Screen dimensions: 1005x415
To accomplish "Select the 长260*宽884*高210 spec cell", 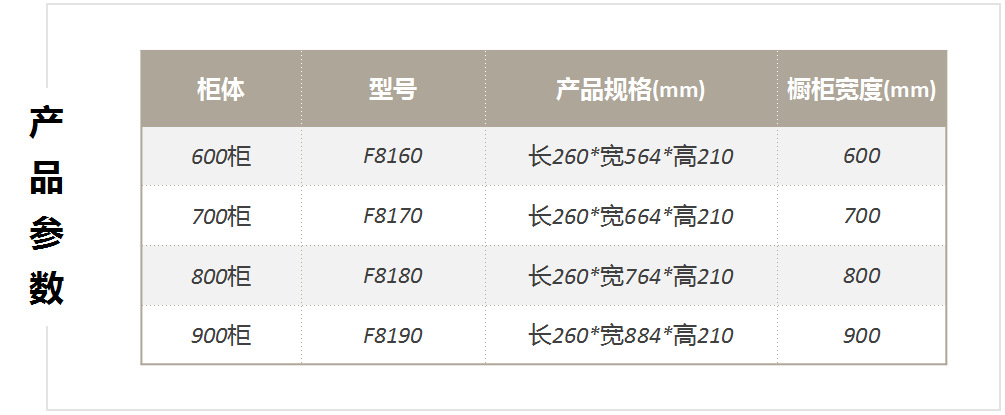I will tap(631, 336).
